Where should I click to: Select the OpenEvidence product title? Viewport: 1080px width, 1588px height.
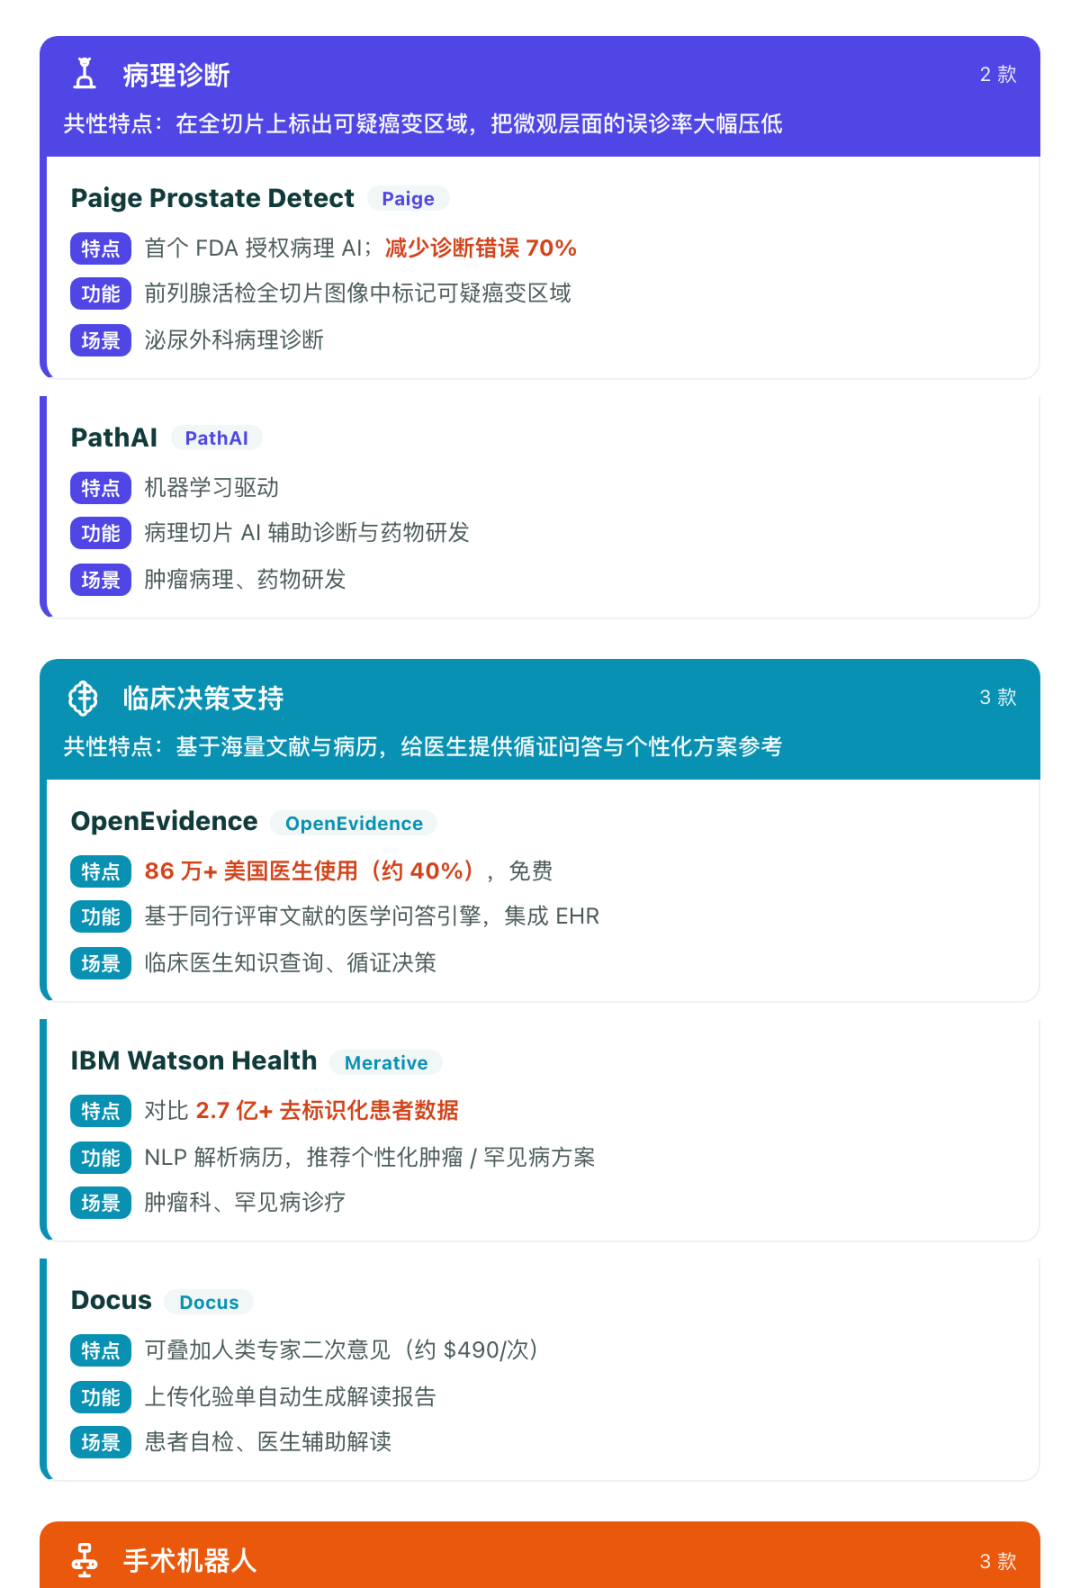click(164, 821)
